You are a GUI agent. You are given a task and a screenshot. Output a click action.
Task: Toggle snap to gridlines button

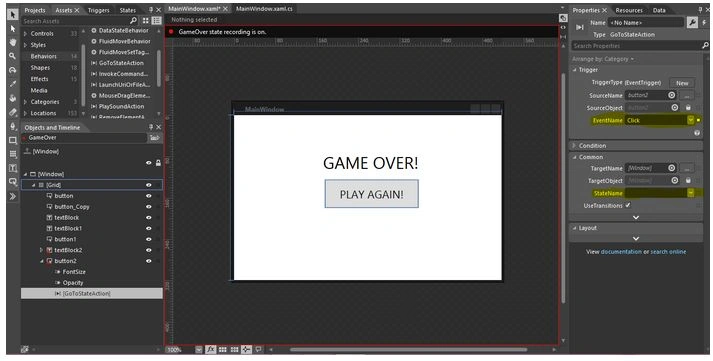235,350
